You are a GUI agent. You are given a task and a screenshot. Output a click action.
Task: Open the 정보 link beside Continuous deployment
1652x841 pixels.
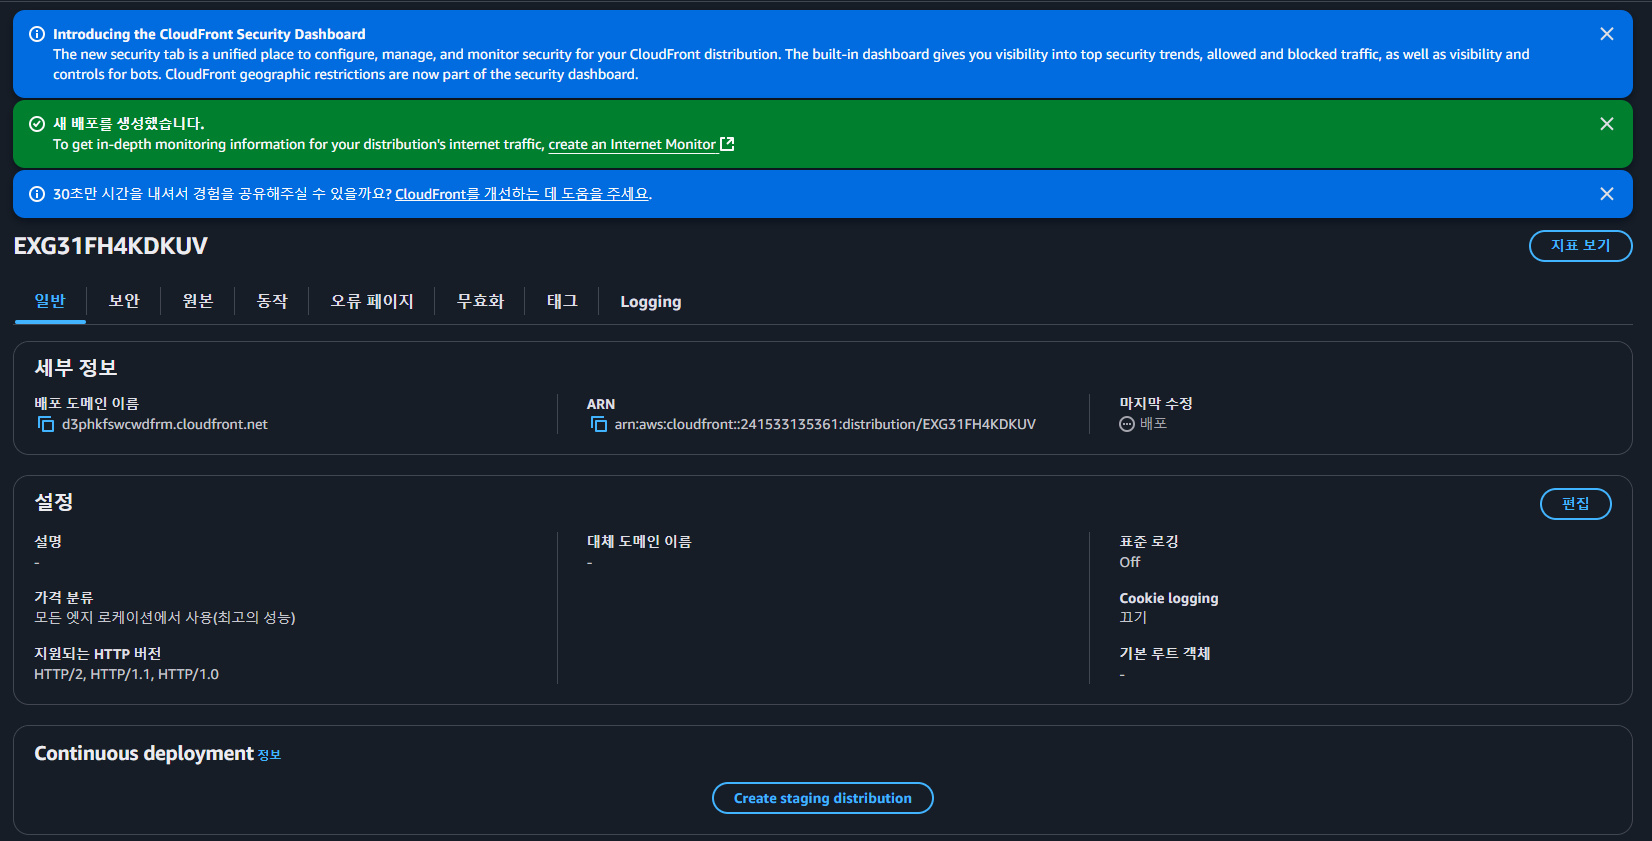[270, 755]
